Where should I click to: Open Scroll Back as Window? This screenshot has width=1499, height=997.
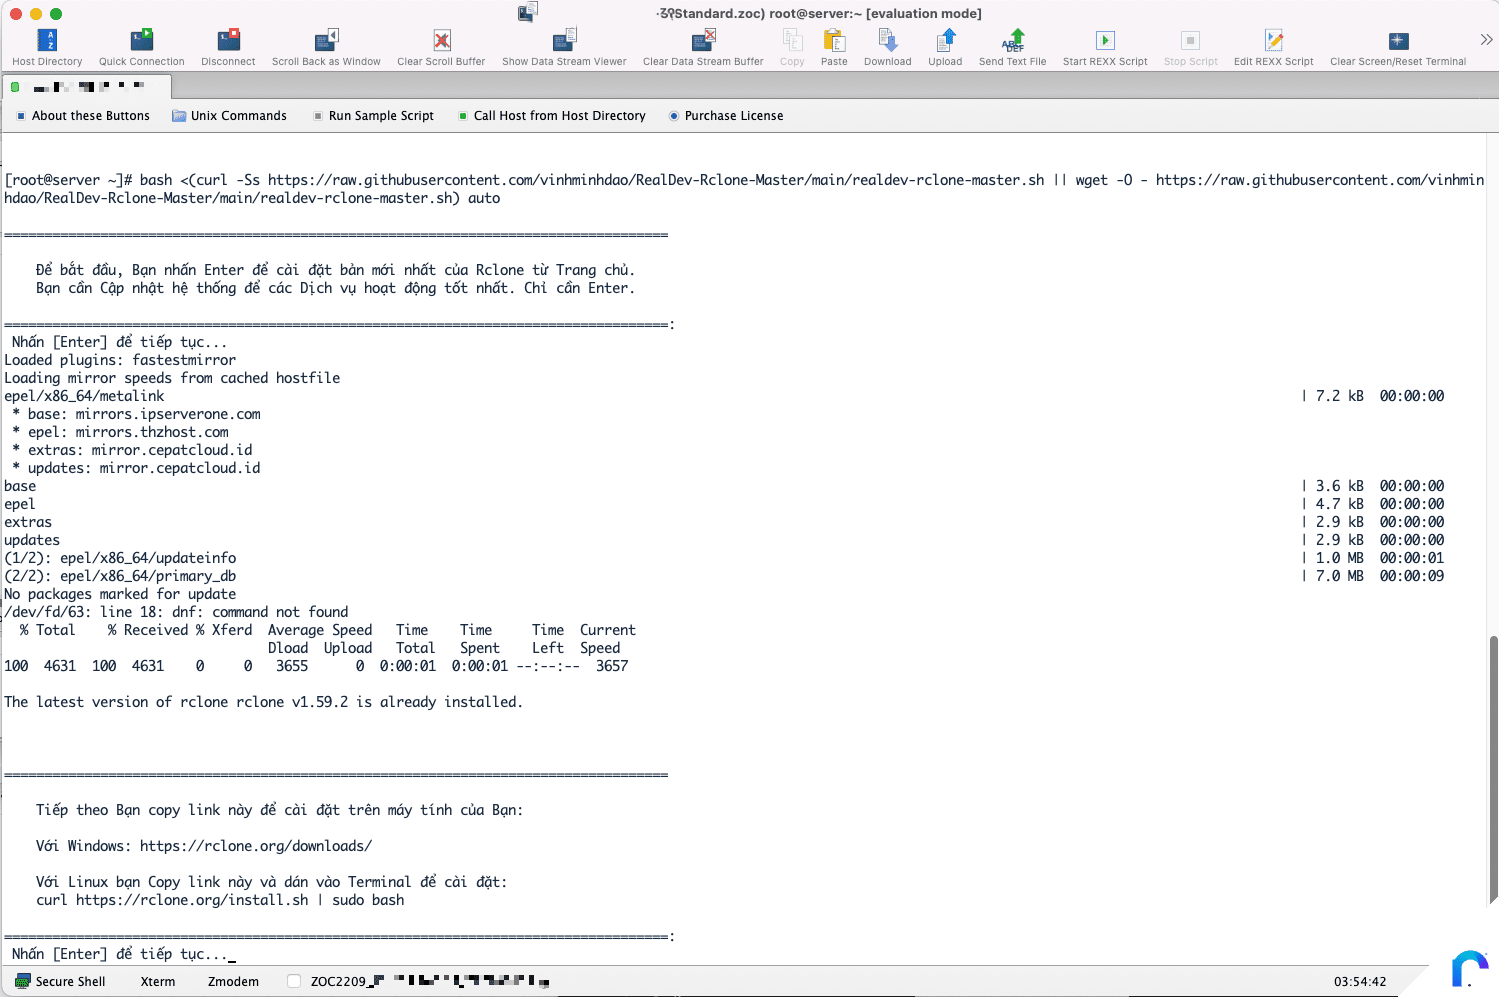(326, 47)
